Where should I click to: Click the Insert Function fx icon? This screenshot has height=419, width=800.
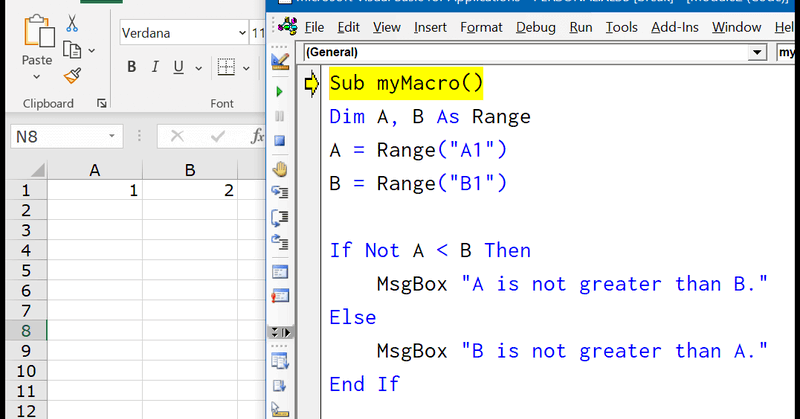[257, 136]
